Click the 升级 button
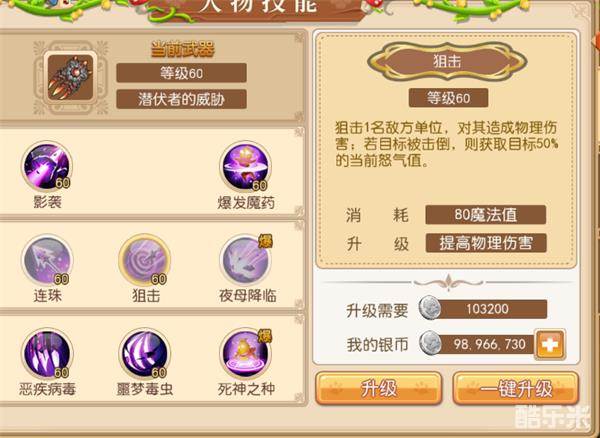 click(379, 389)
